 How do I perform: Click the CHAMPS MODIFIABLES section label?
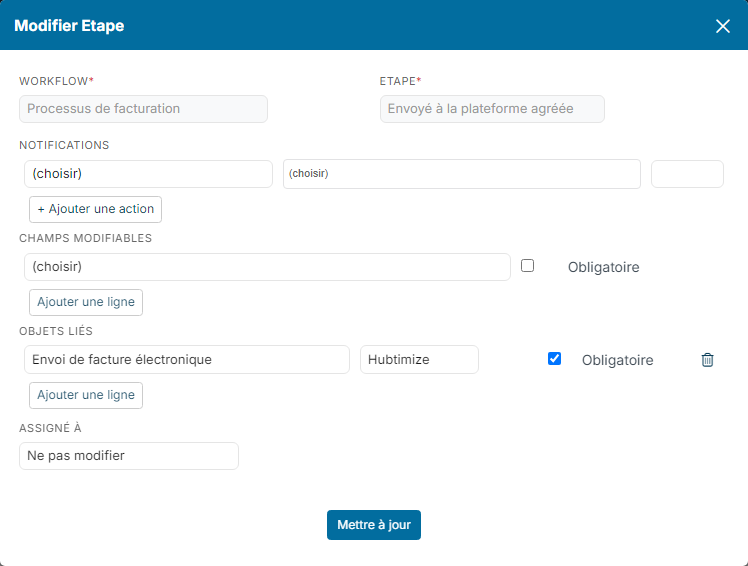tap(85, 238)
